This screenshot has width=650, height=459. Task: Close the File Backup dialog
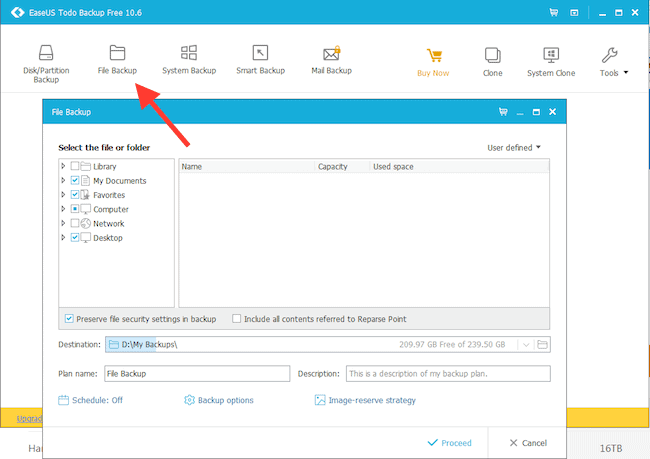[x=552, y=112]
